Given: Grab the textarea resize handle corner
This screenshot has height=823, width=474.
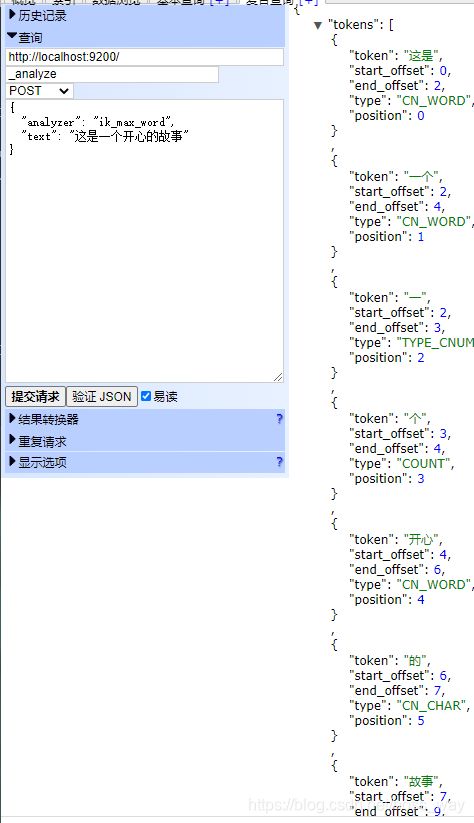Looking at the screenshot, I should point(278,377).
